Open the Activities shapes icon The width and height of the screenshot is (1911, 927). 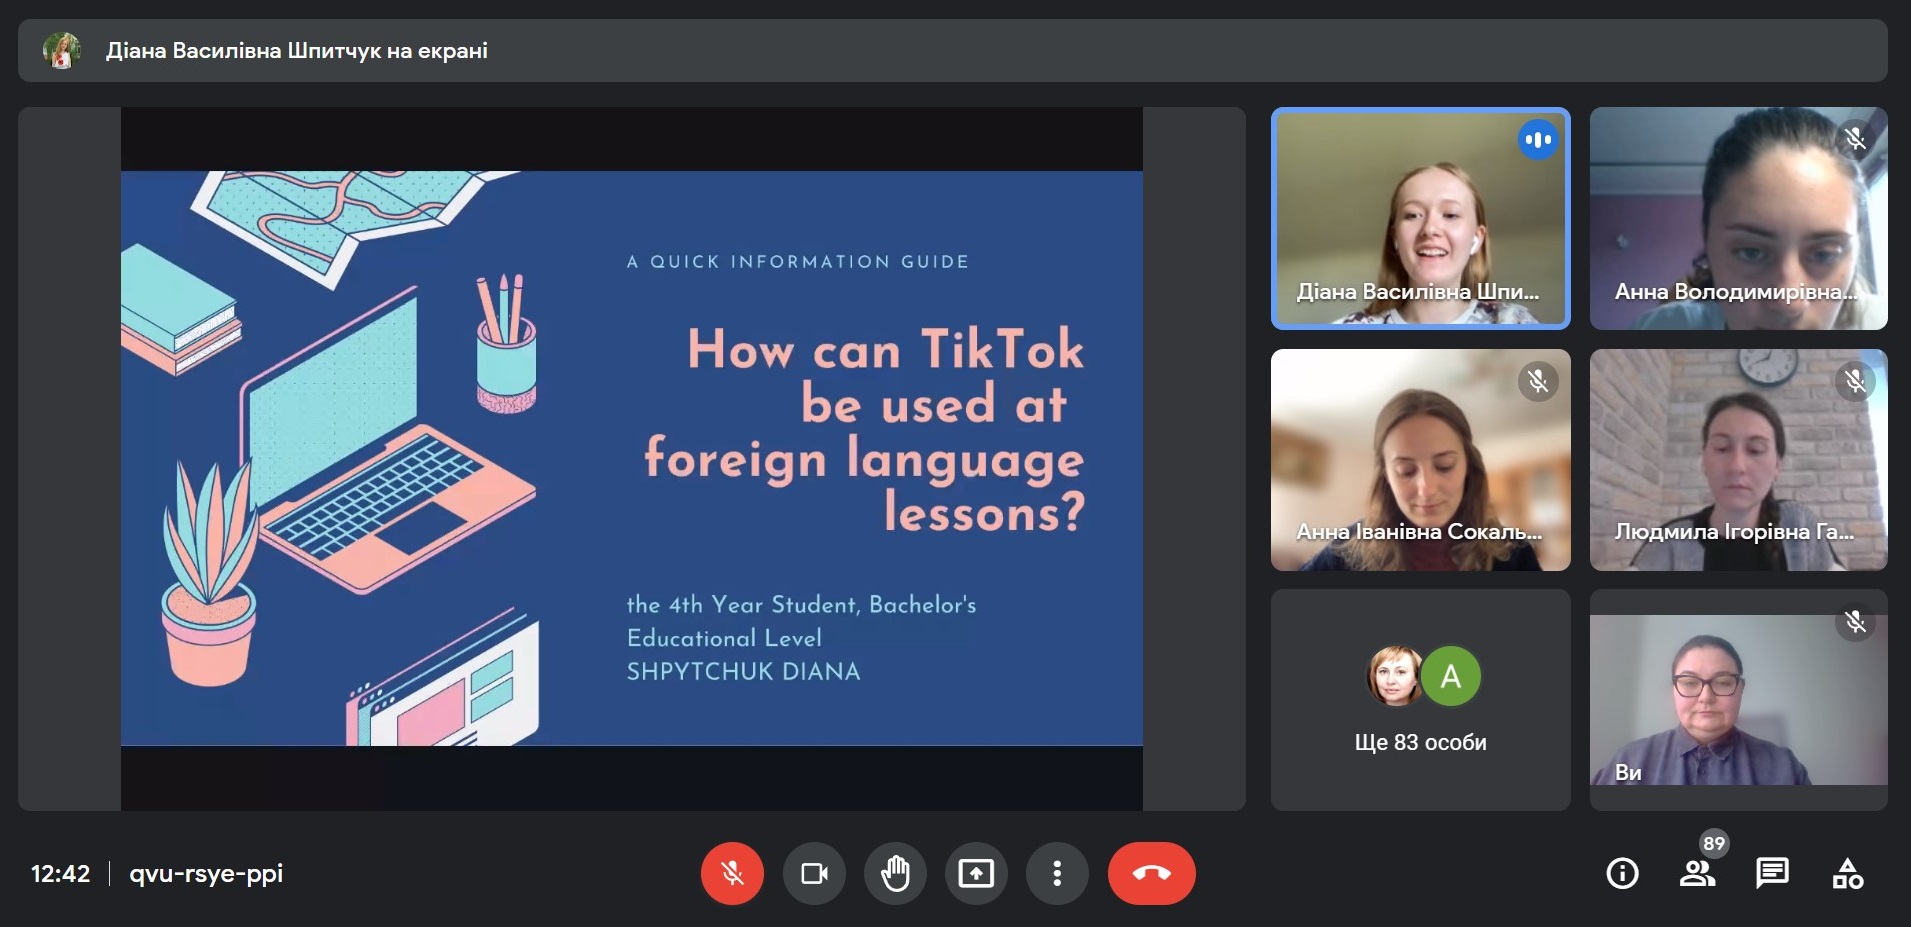point(1847,873)
